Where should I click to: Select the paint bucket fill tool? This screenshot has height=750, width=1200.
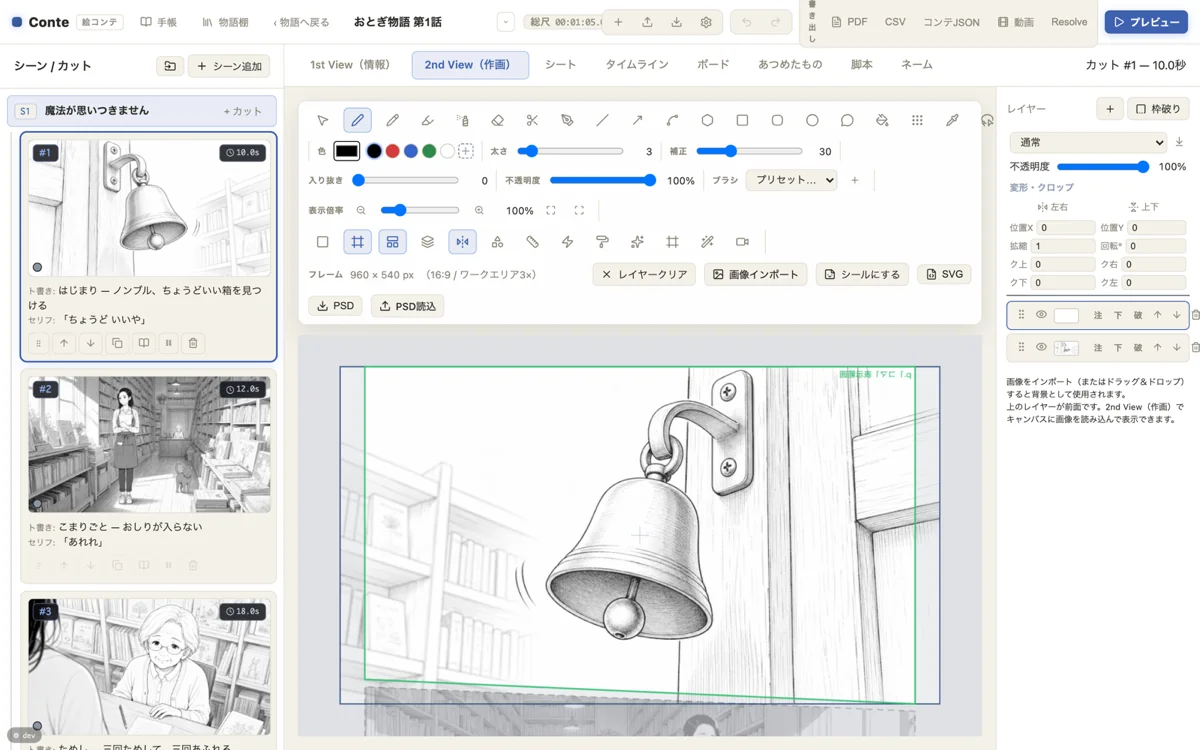tap(882, 120)
